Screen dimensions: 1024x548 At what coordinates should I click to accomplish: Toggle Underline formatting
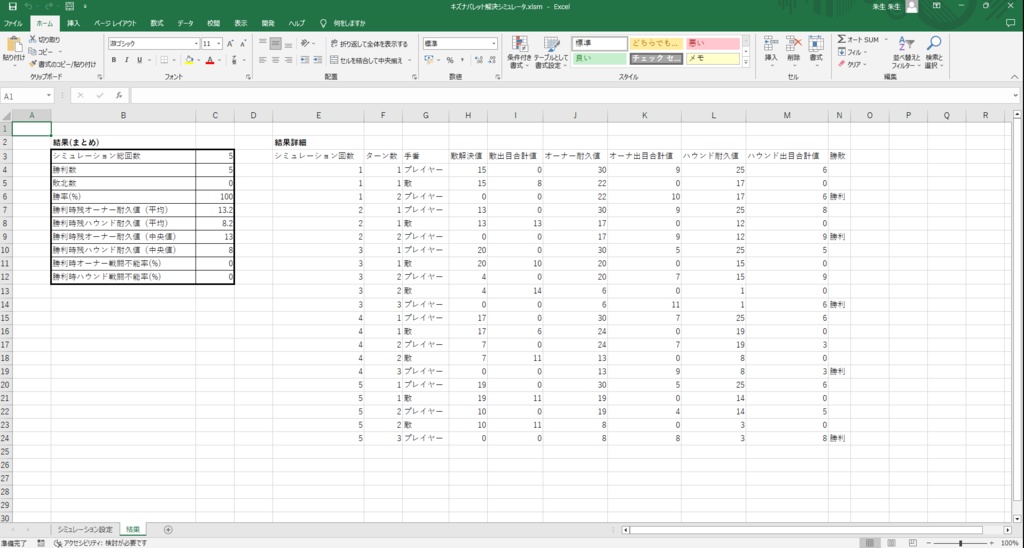139,60
